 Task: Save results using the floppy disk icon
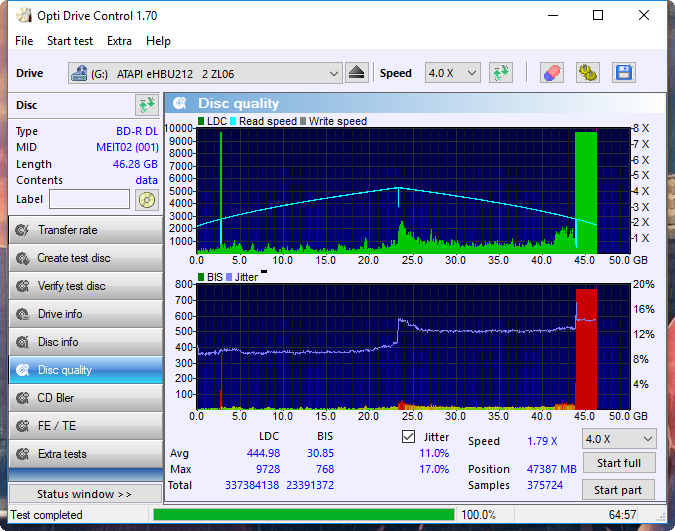tap(624, 73)
